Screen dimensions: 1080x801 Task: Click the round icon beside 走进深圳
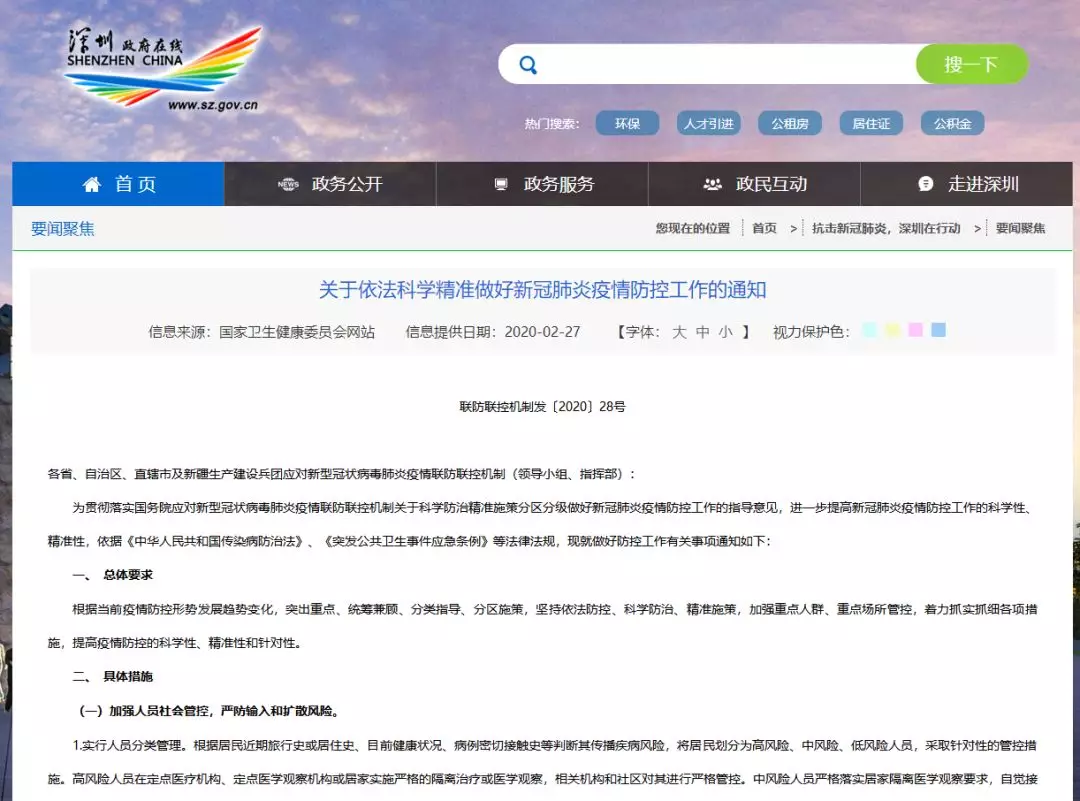pos(925,185)
